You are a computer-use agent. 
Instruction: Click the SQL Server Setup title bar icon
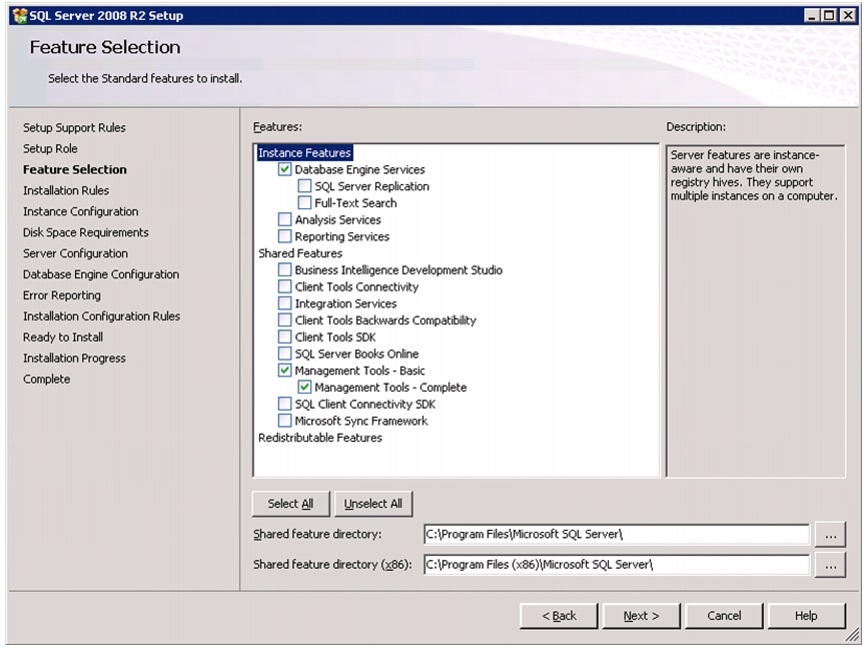point(20,16)
